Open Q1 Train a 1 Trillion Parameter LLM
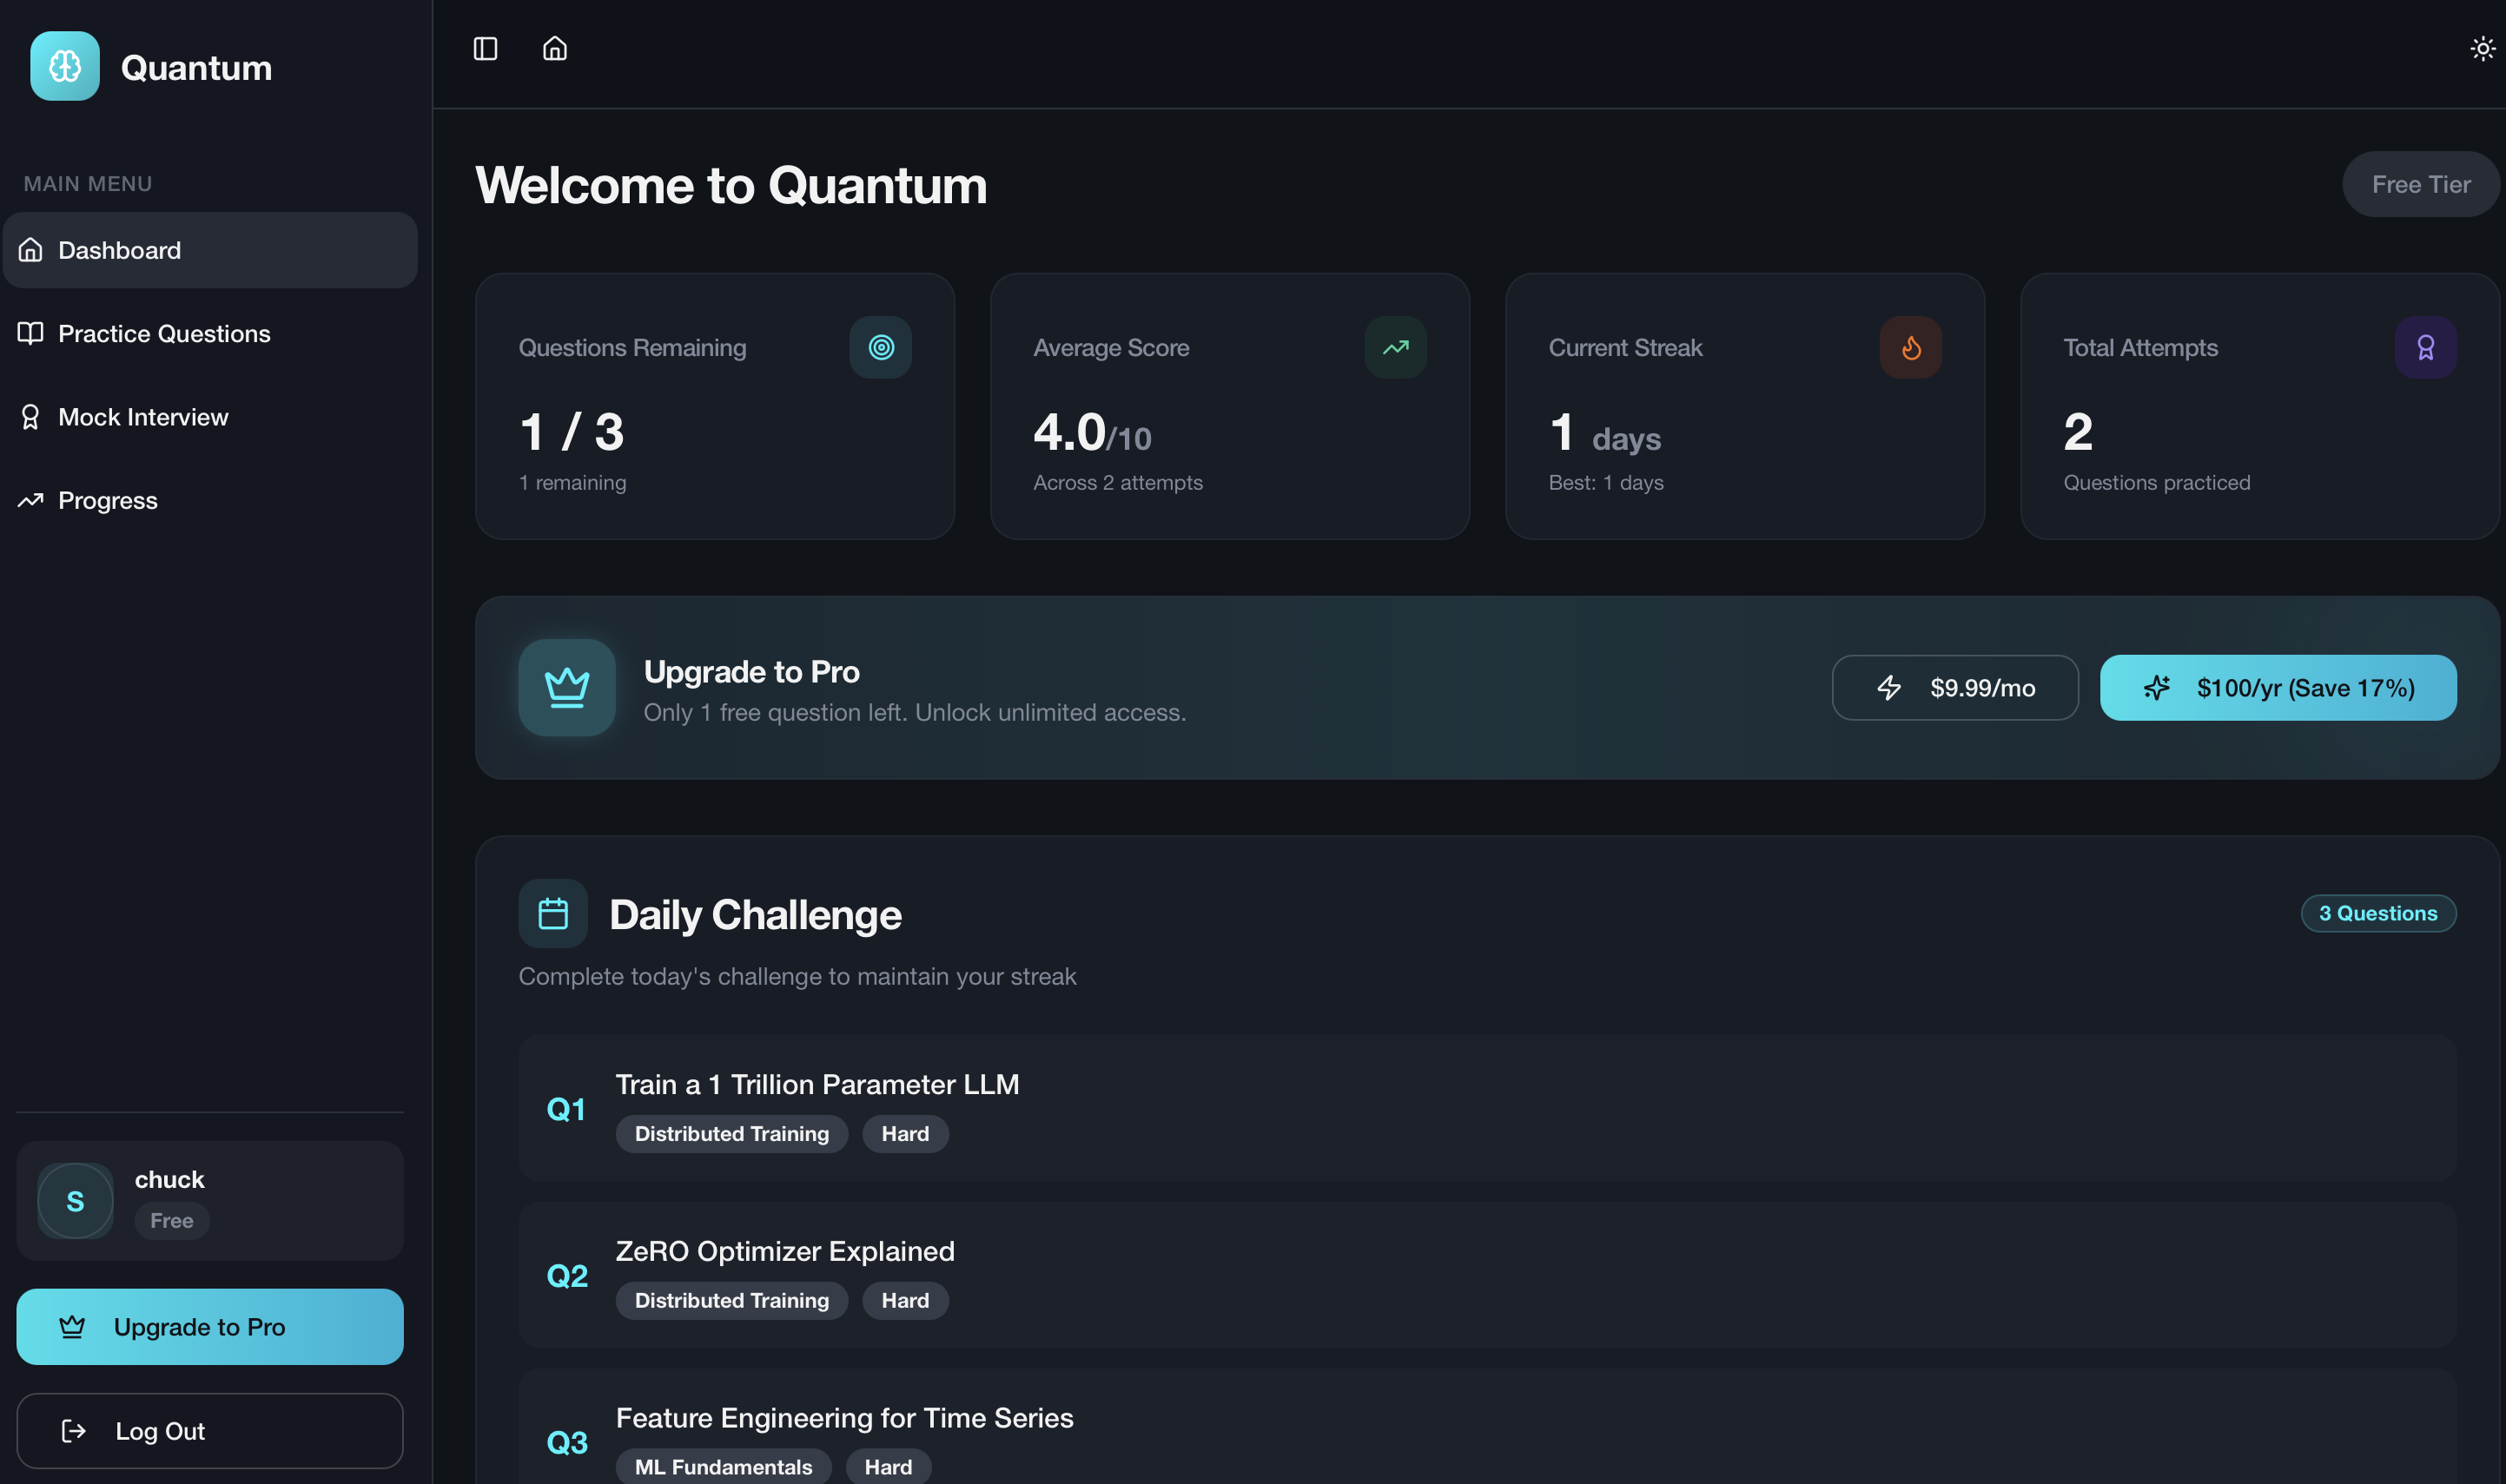Viewport: 2506px width, 1484px height. tap(816, 1085)
